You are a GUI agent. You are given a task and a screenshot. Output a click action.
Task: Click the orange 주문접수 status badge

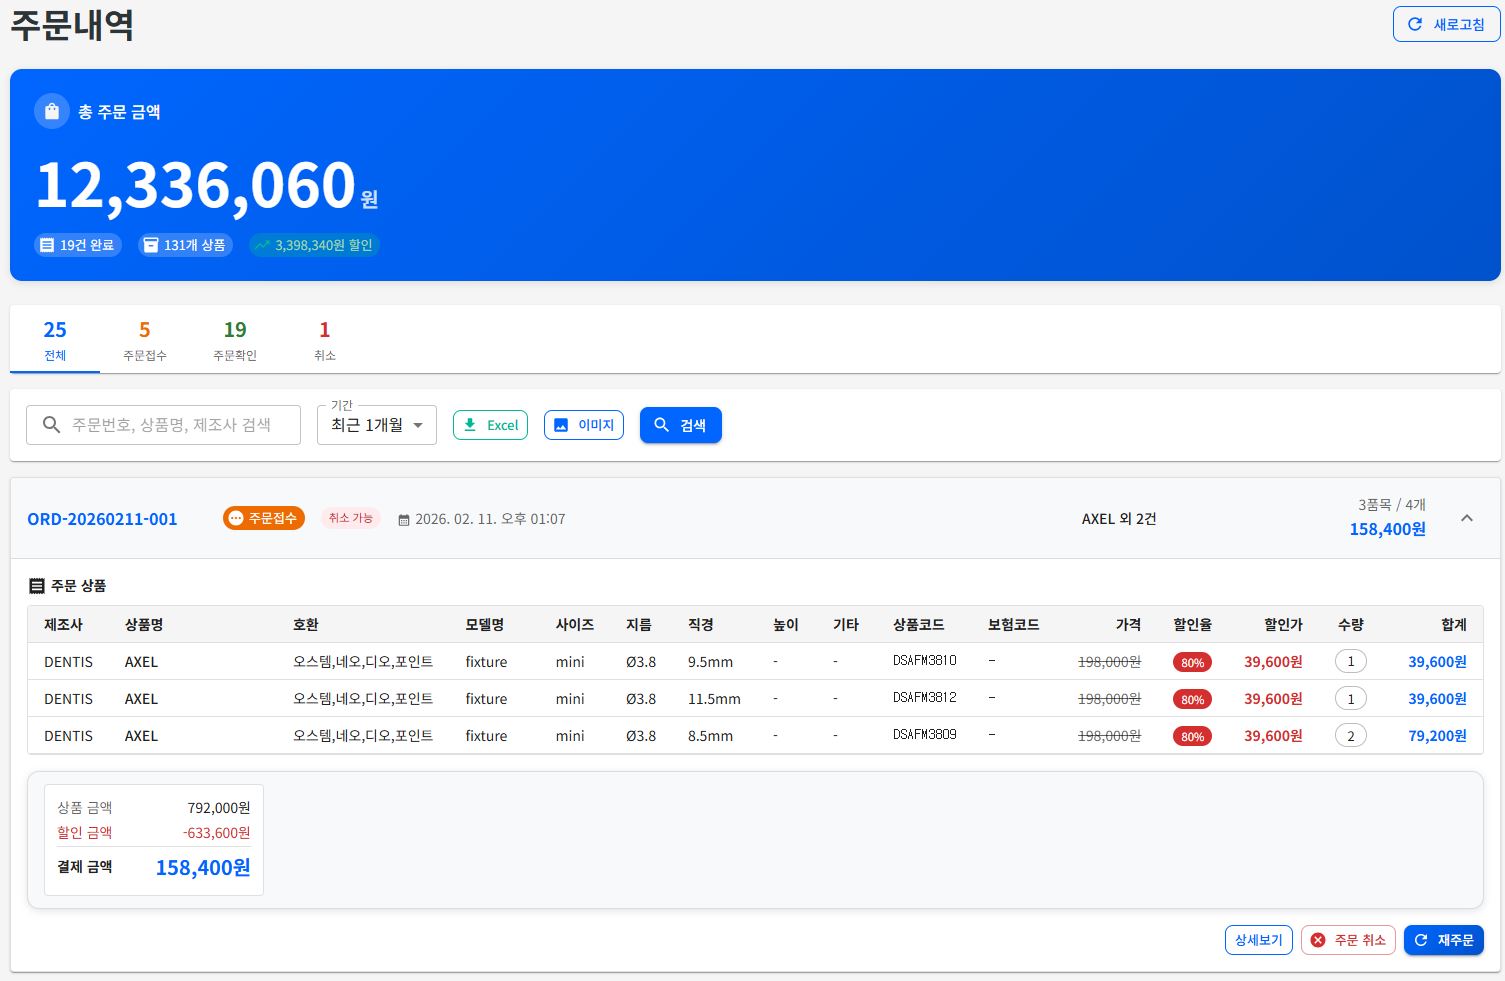pos(264,518)
